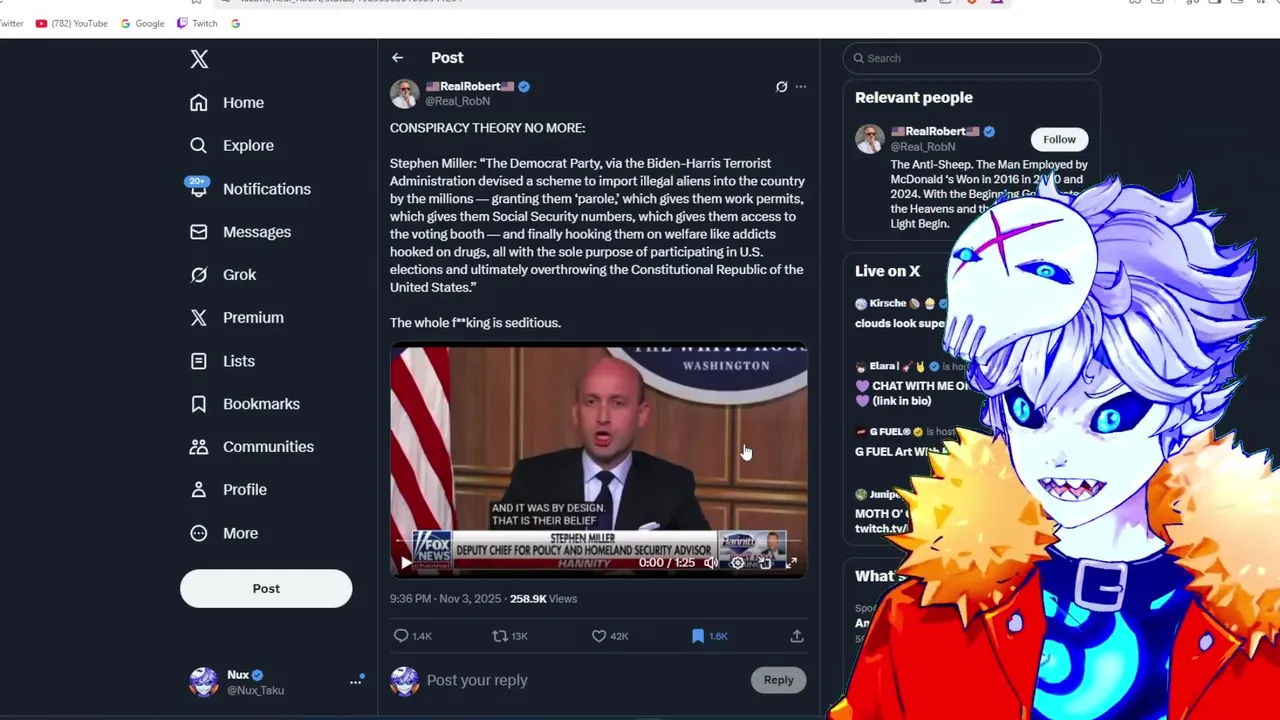Toggle the bookmark on this post
The height and width of the screenshot is (720, 1280).
tap(698, 636)
